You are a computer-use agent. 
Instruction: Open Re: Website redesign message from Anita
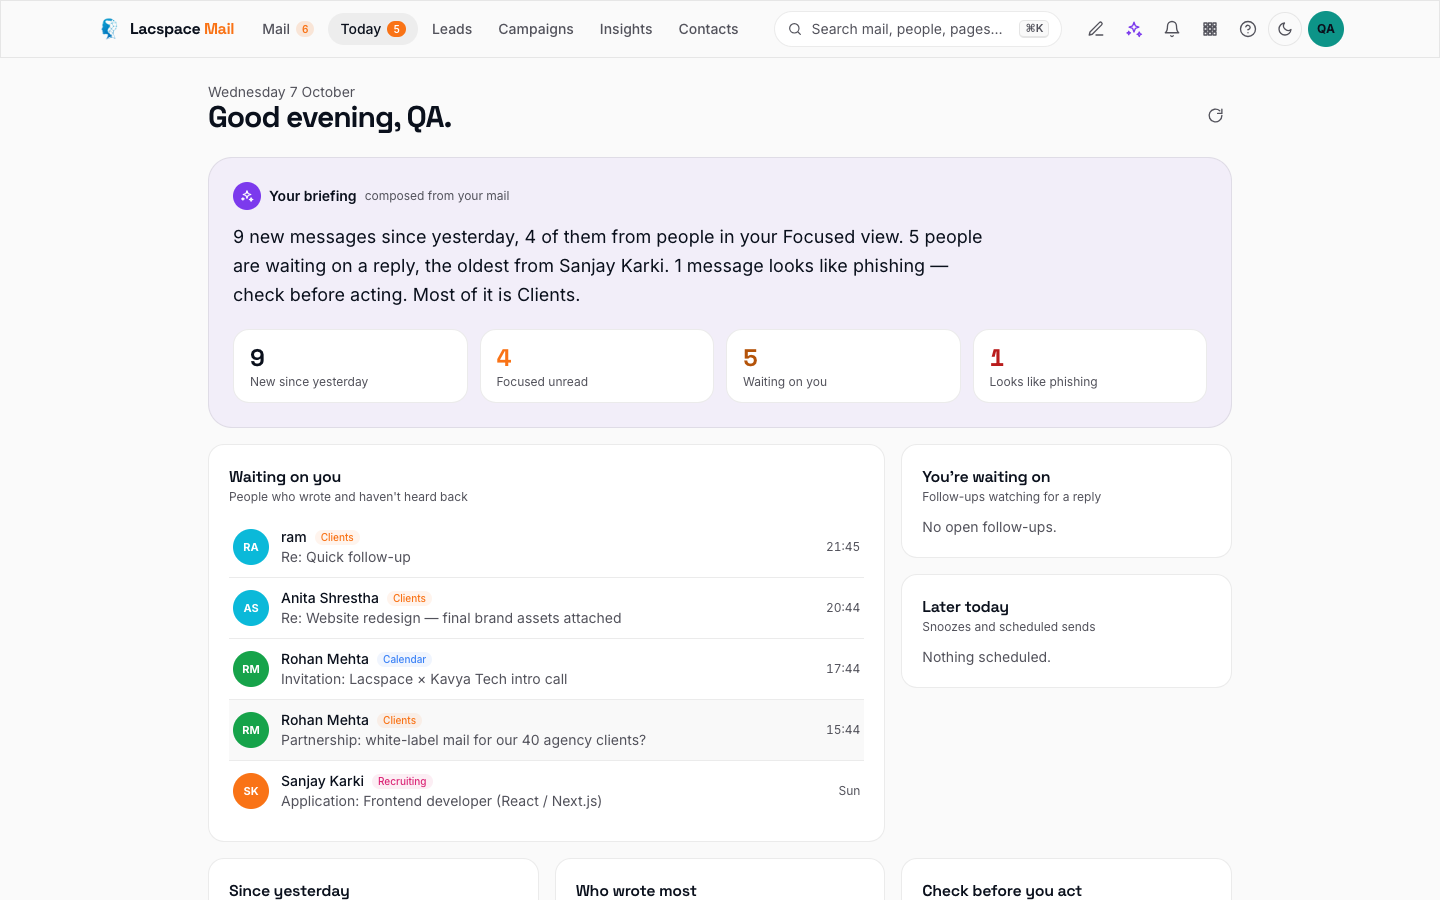[546, 608]
